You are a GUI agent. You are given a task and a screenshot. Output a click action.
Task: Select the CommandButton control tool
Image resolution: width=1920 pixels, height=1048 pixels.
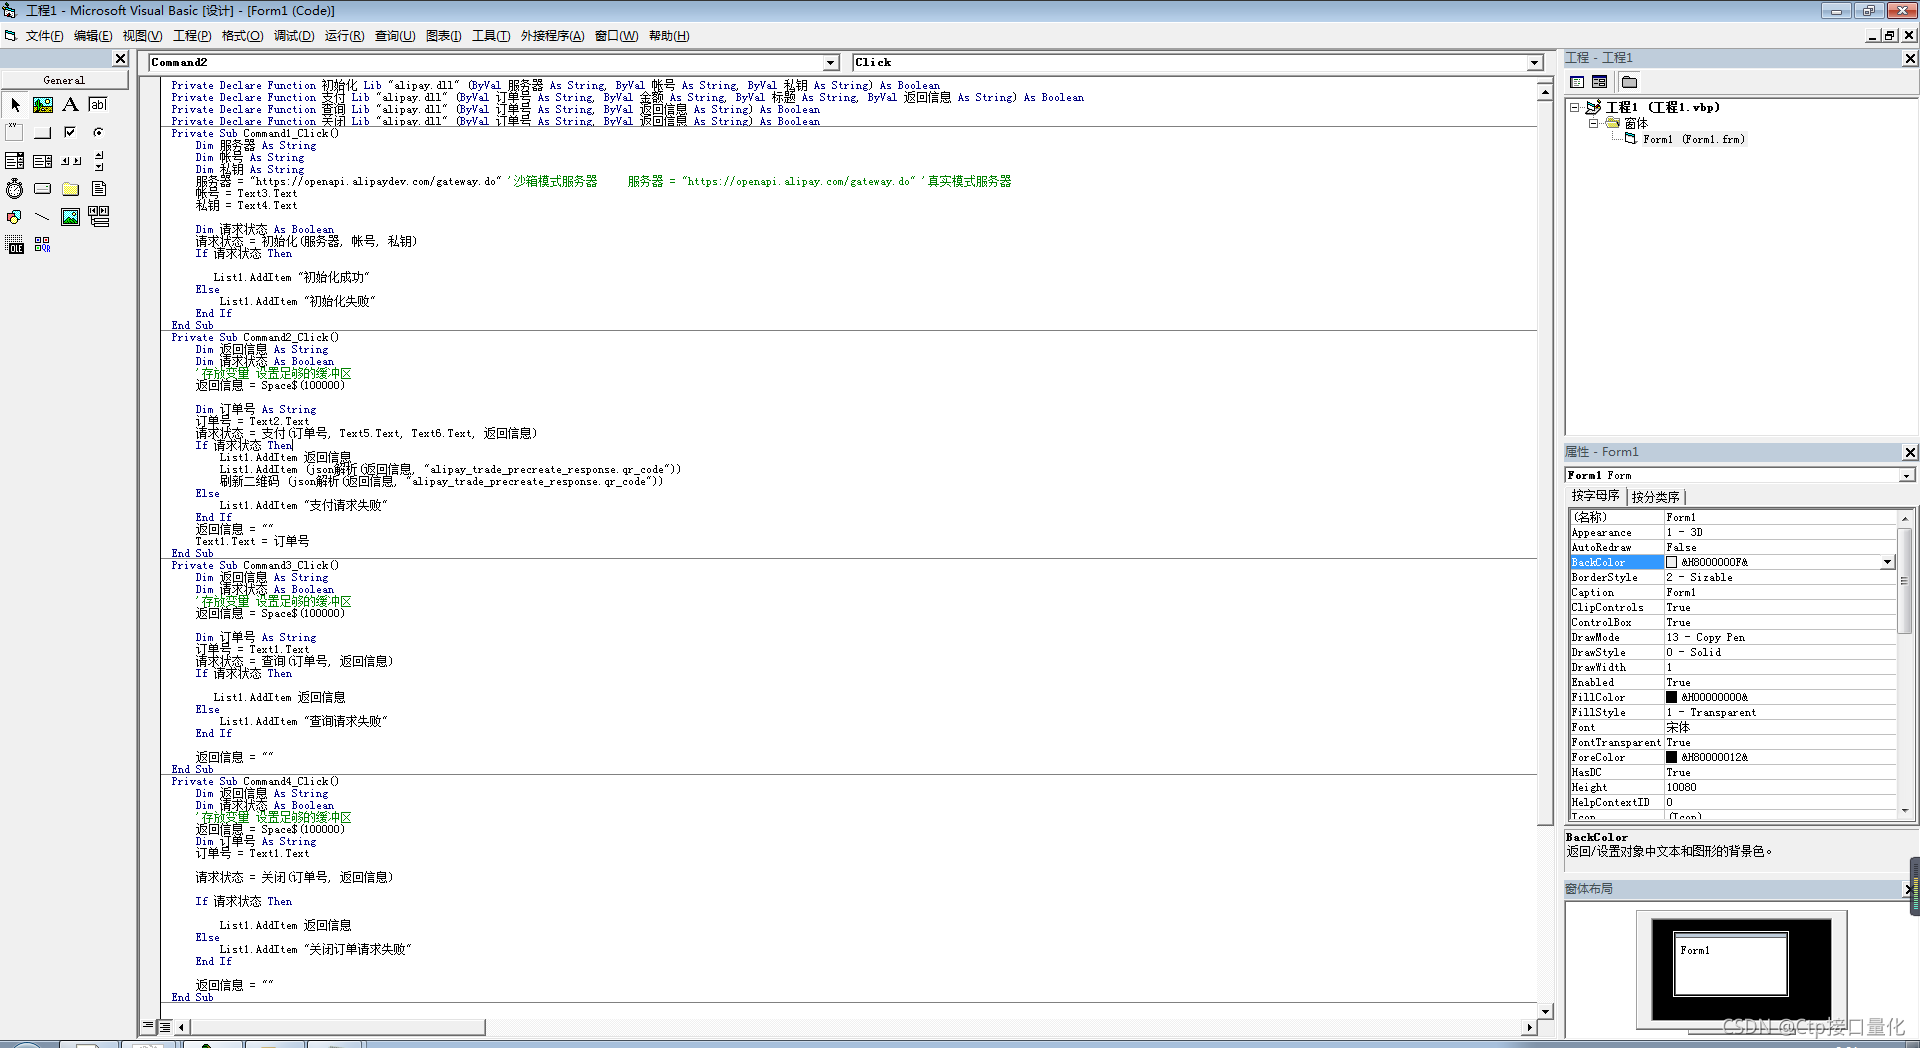pyautogui.click(x=43, y=133)
